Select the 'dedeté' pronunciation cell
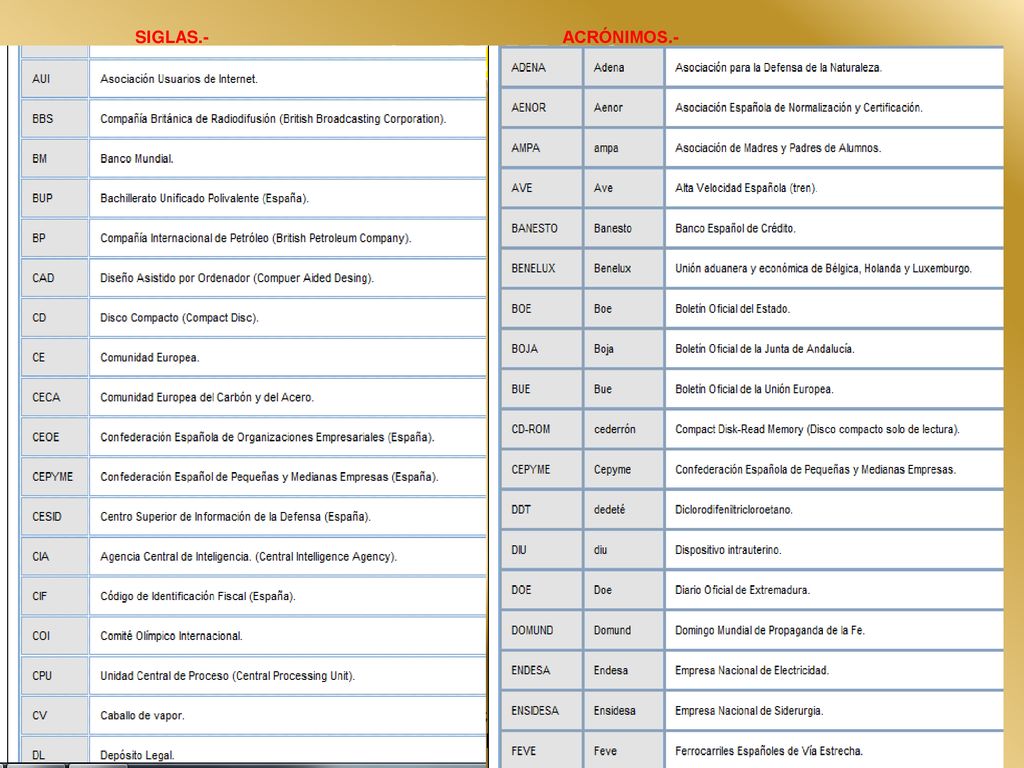 623,510
